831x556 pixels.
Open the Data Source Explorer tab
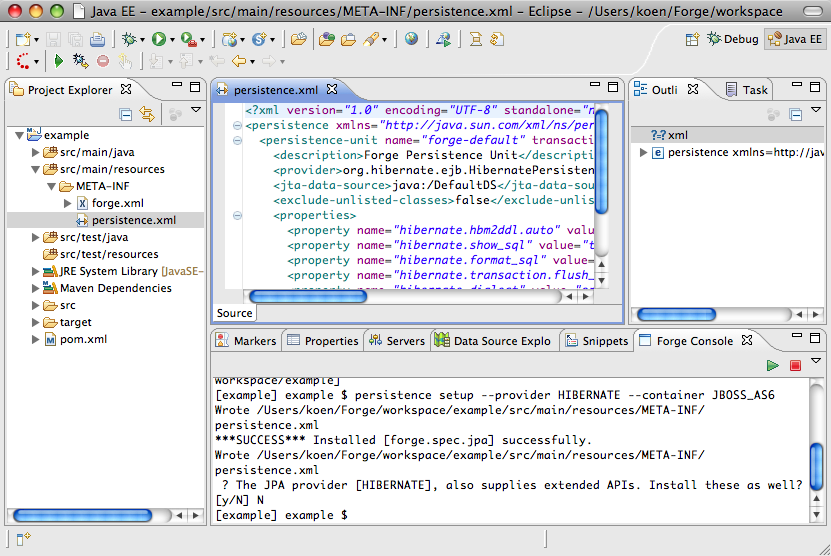click(493, 341)
